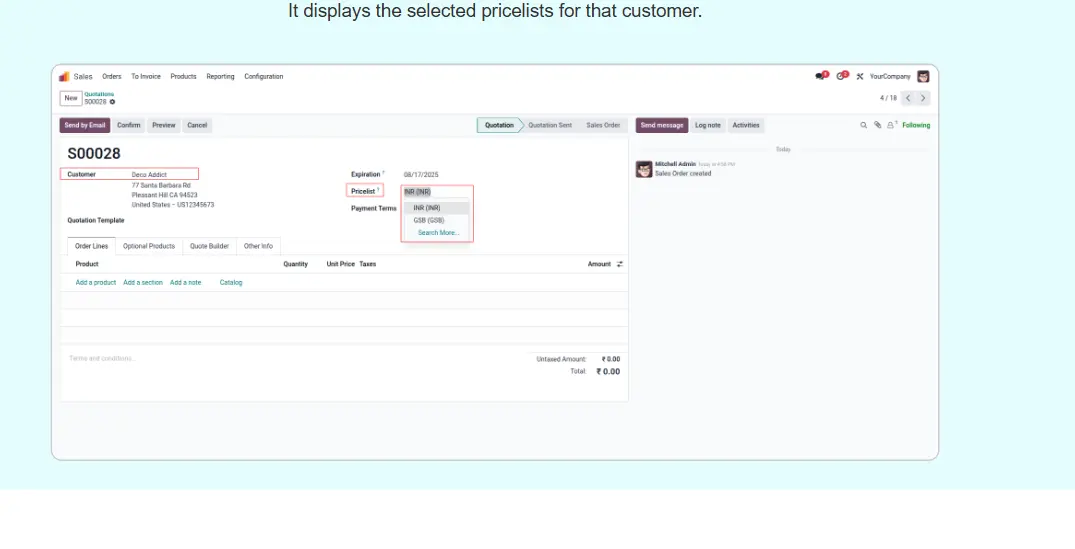The height and width of the screenshot is (549, 1075).
Task: Click the Add a product link
Action: (x=96, y=283)
